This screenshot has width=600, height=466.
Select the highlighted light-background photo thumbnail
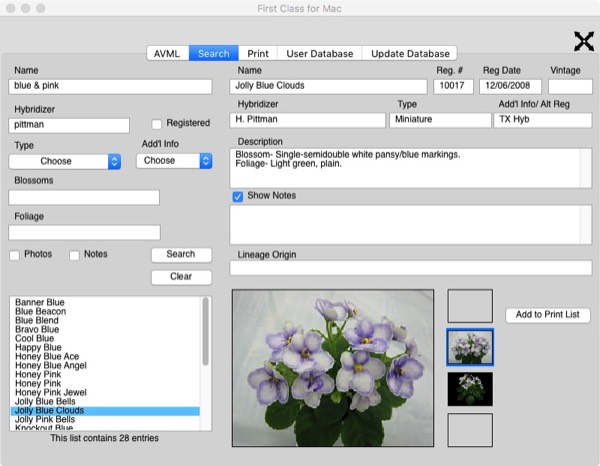click(470, 347)
